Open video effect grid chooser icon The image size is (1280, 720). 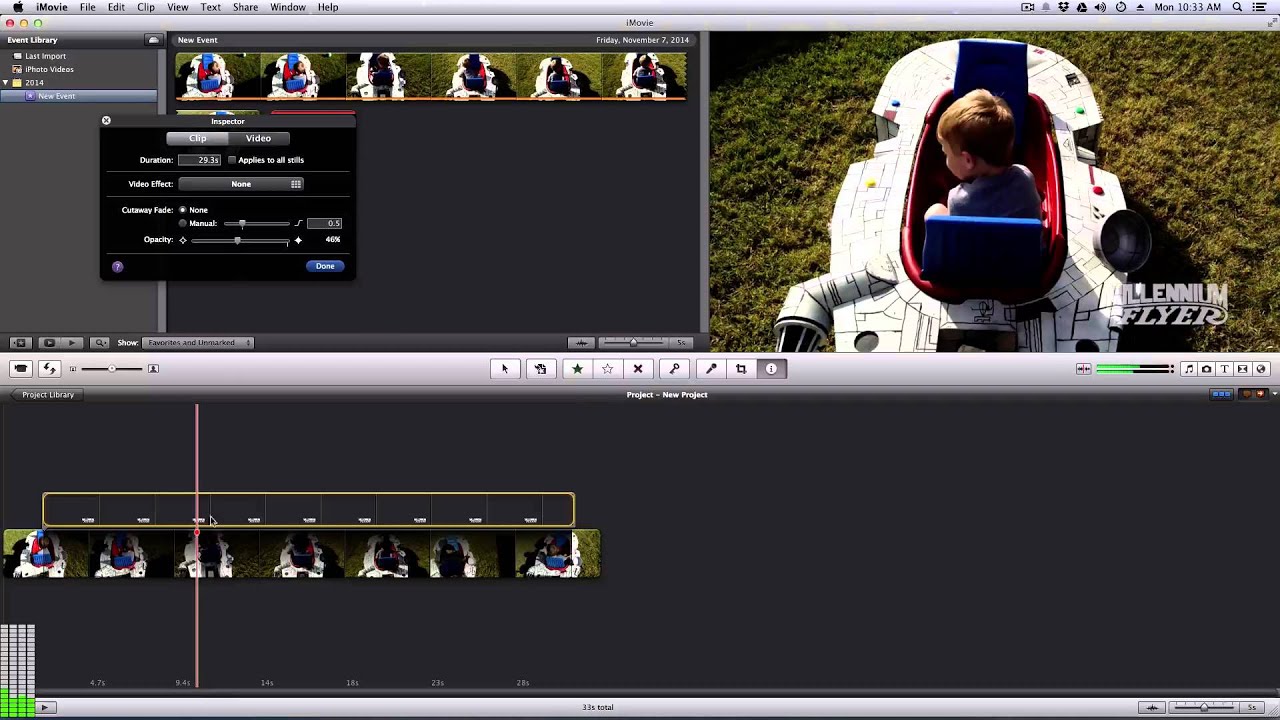[x=296, y=184]
